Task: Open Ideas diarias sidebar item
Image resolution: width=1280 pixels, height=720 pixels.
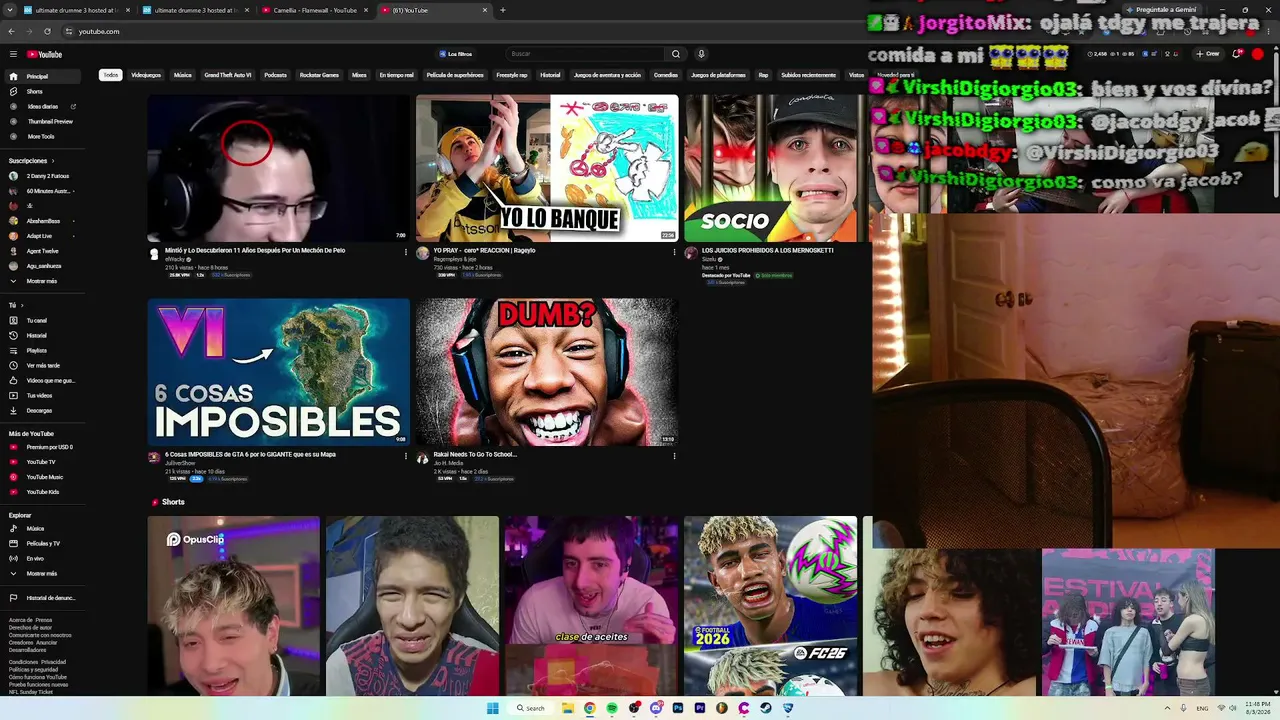Action: (44, 106)
